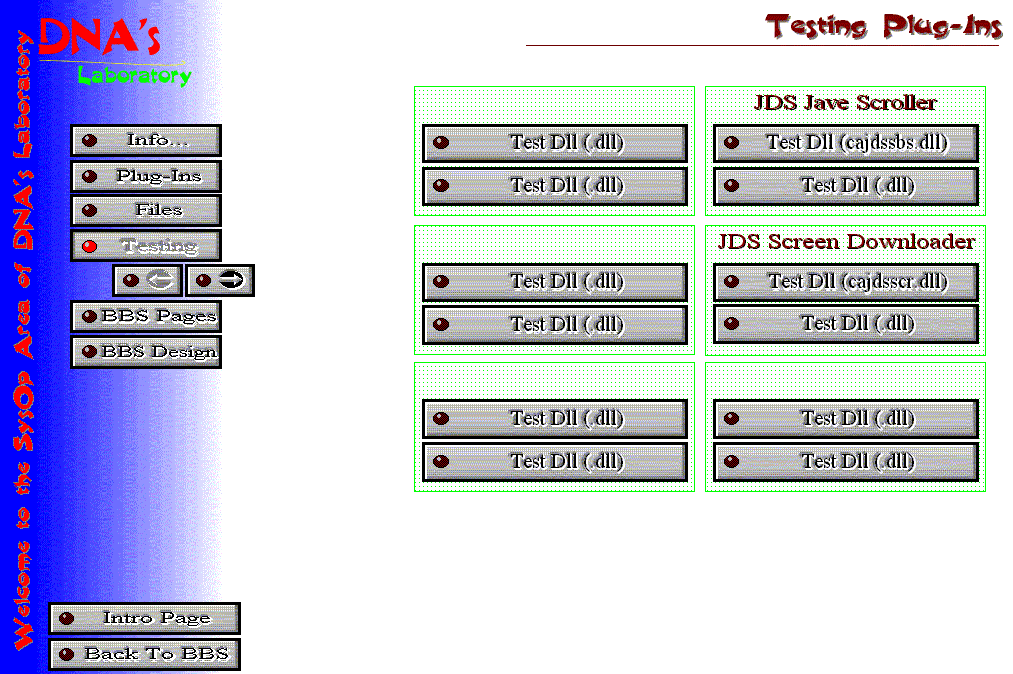Go to the Files section
The image size is (1013, 674).
click(x=146, y=211)
